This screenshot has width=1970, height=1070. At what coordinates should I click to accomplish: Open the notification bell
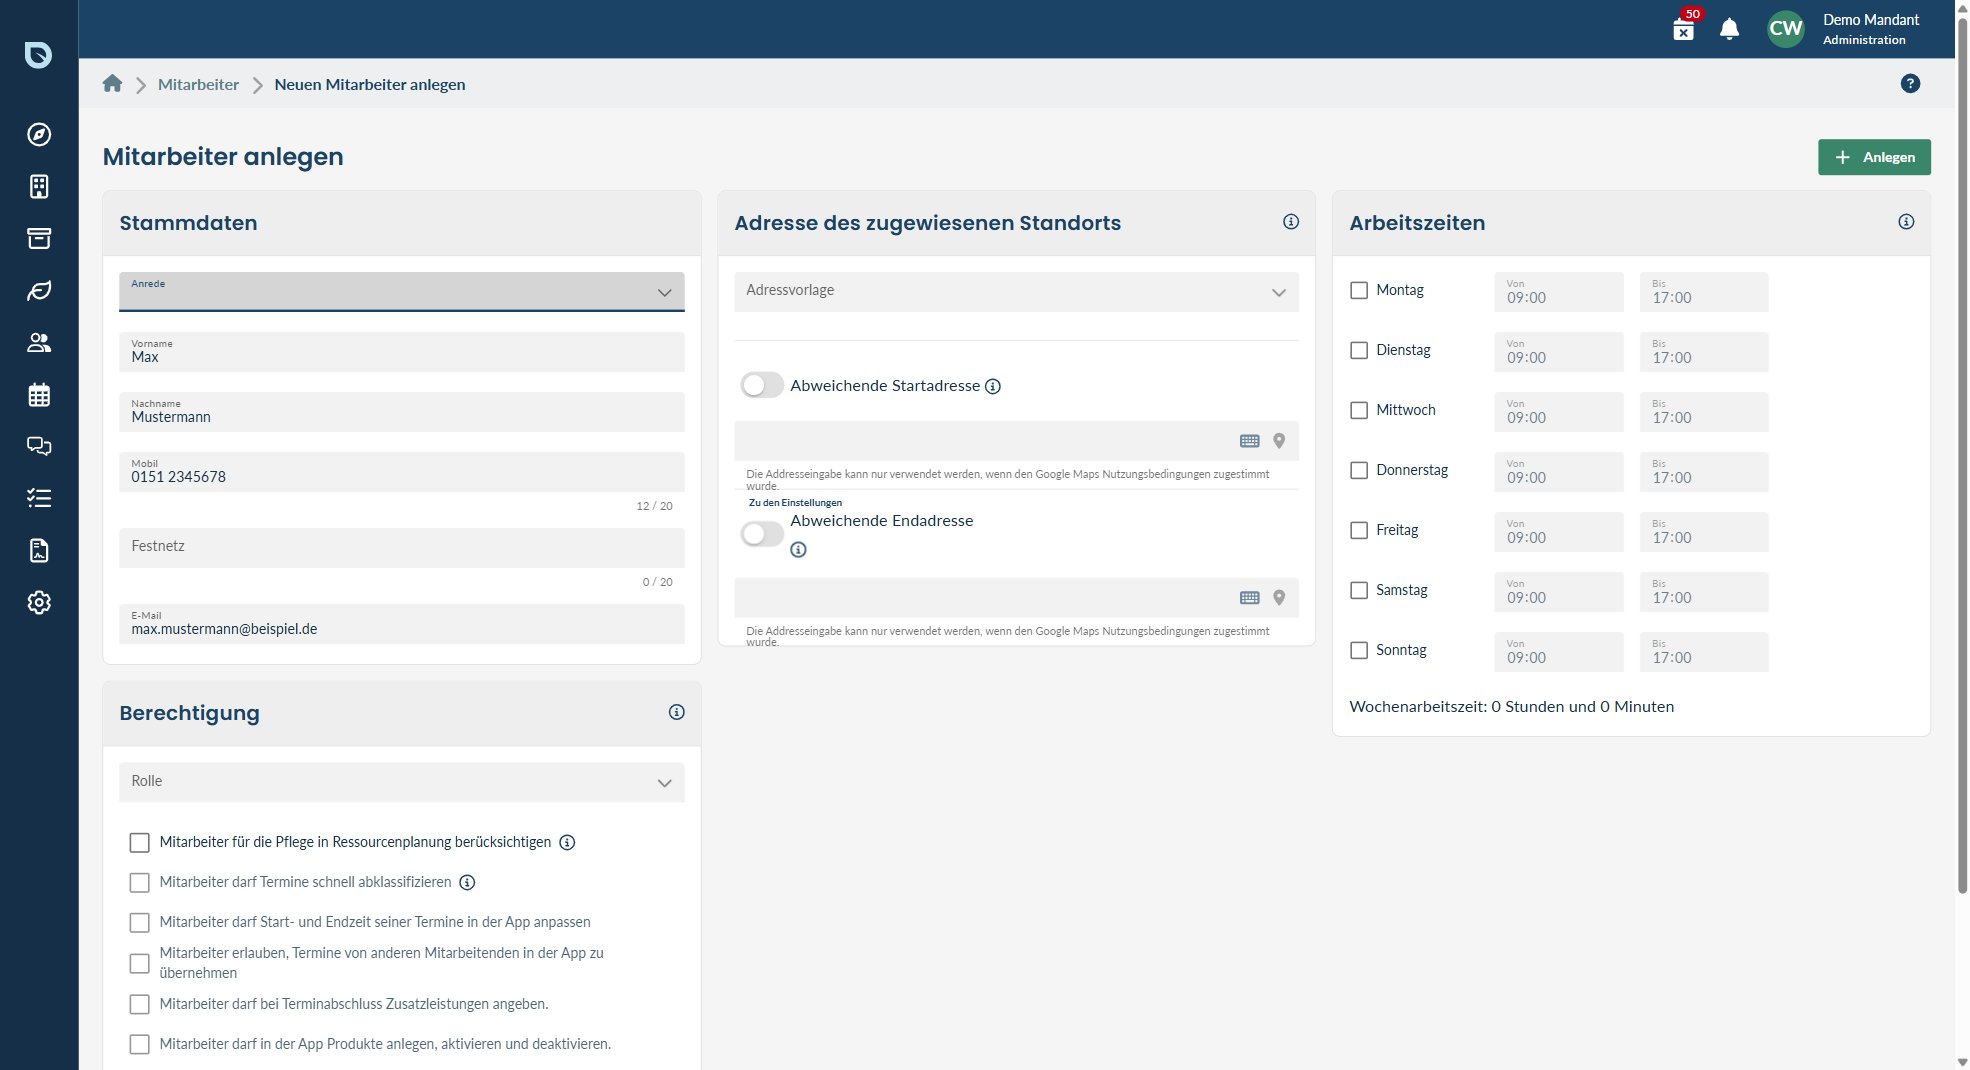[x=1729, y=29]
